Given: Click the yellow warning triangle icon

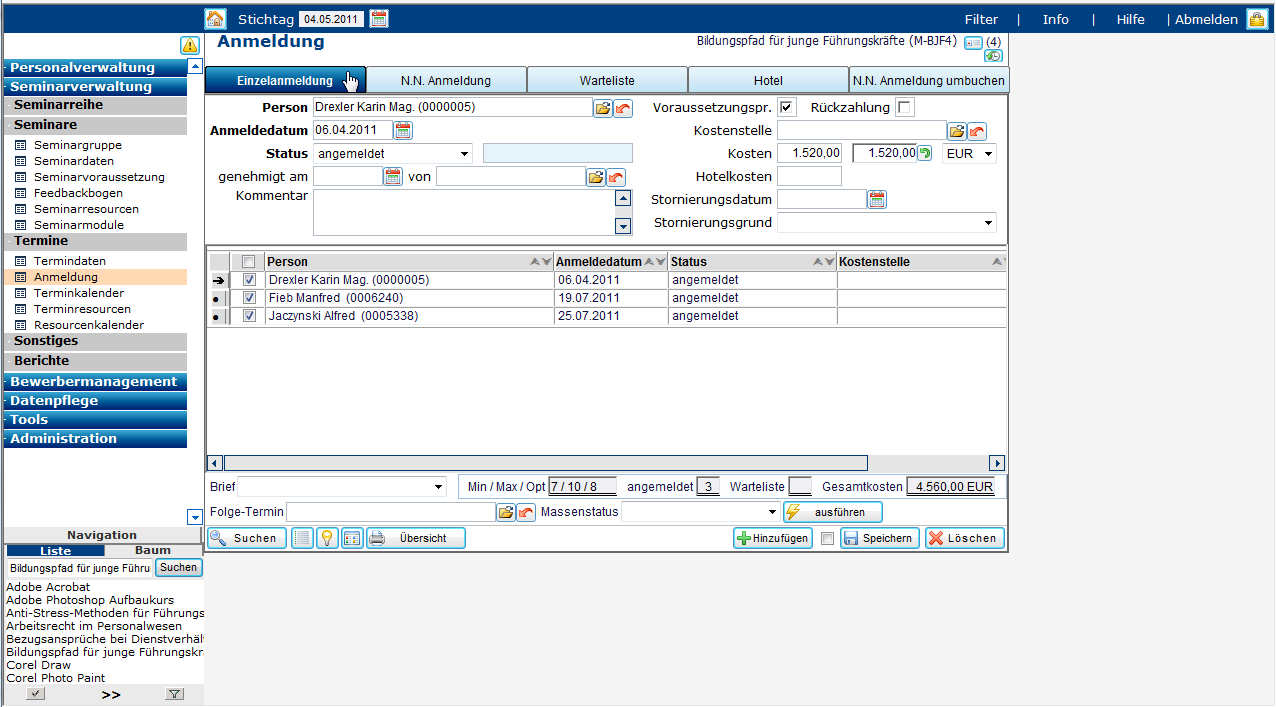Looking at the screenshot, I should (189, 45).
